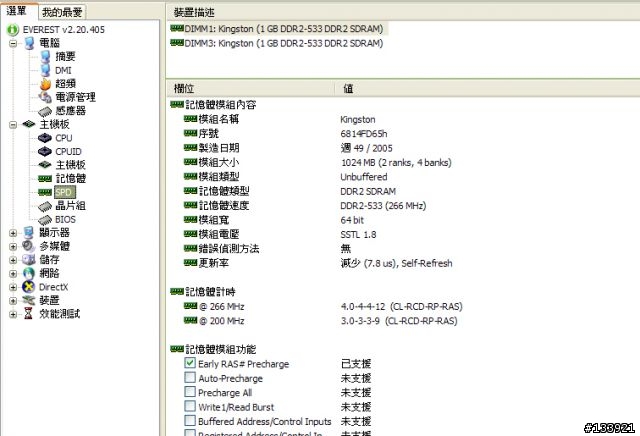Click the 主機板 sub-item board icon
Screen dimensions: 640x436
(x=45, y=165)
